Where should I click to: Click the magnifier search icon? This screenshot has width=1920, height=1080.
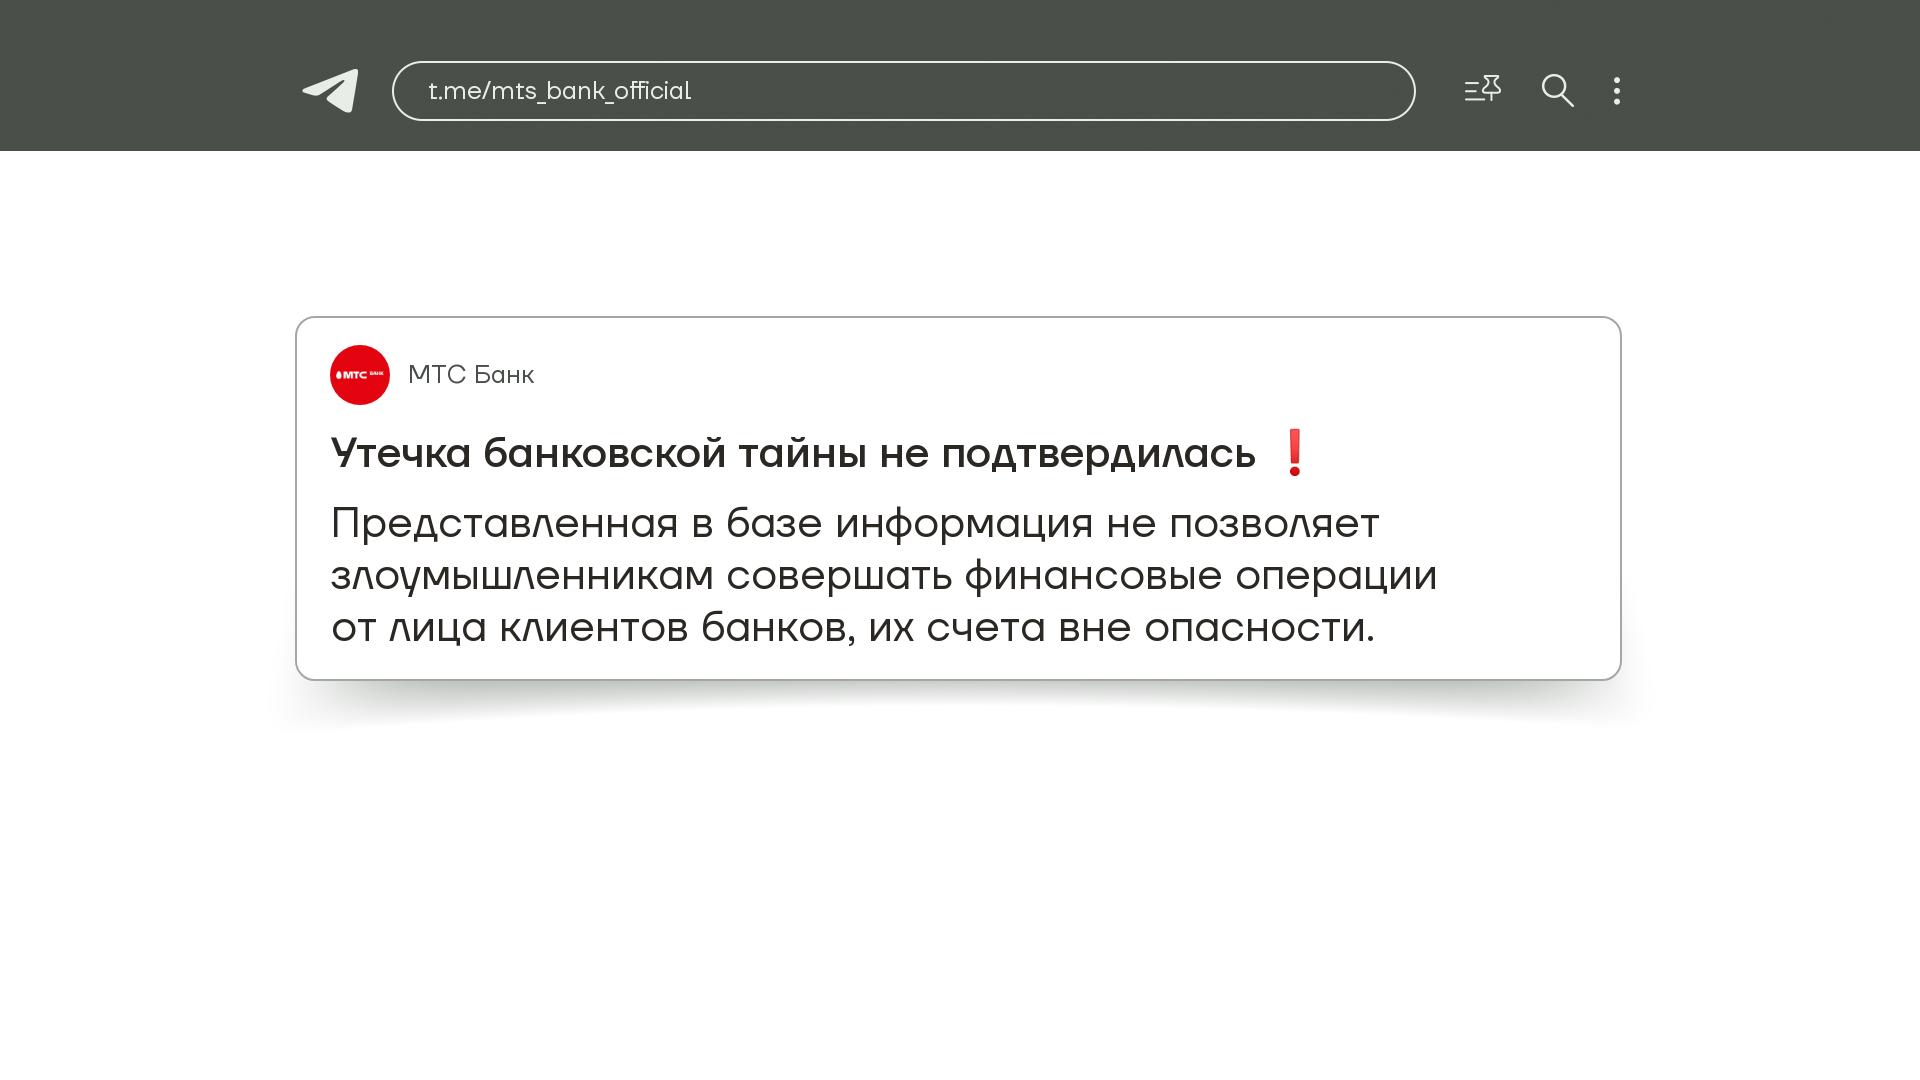coord(1557,91)
